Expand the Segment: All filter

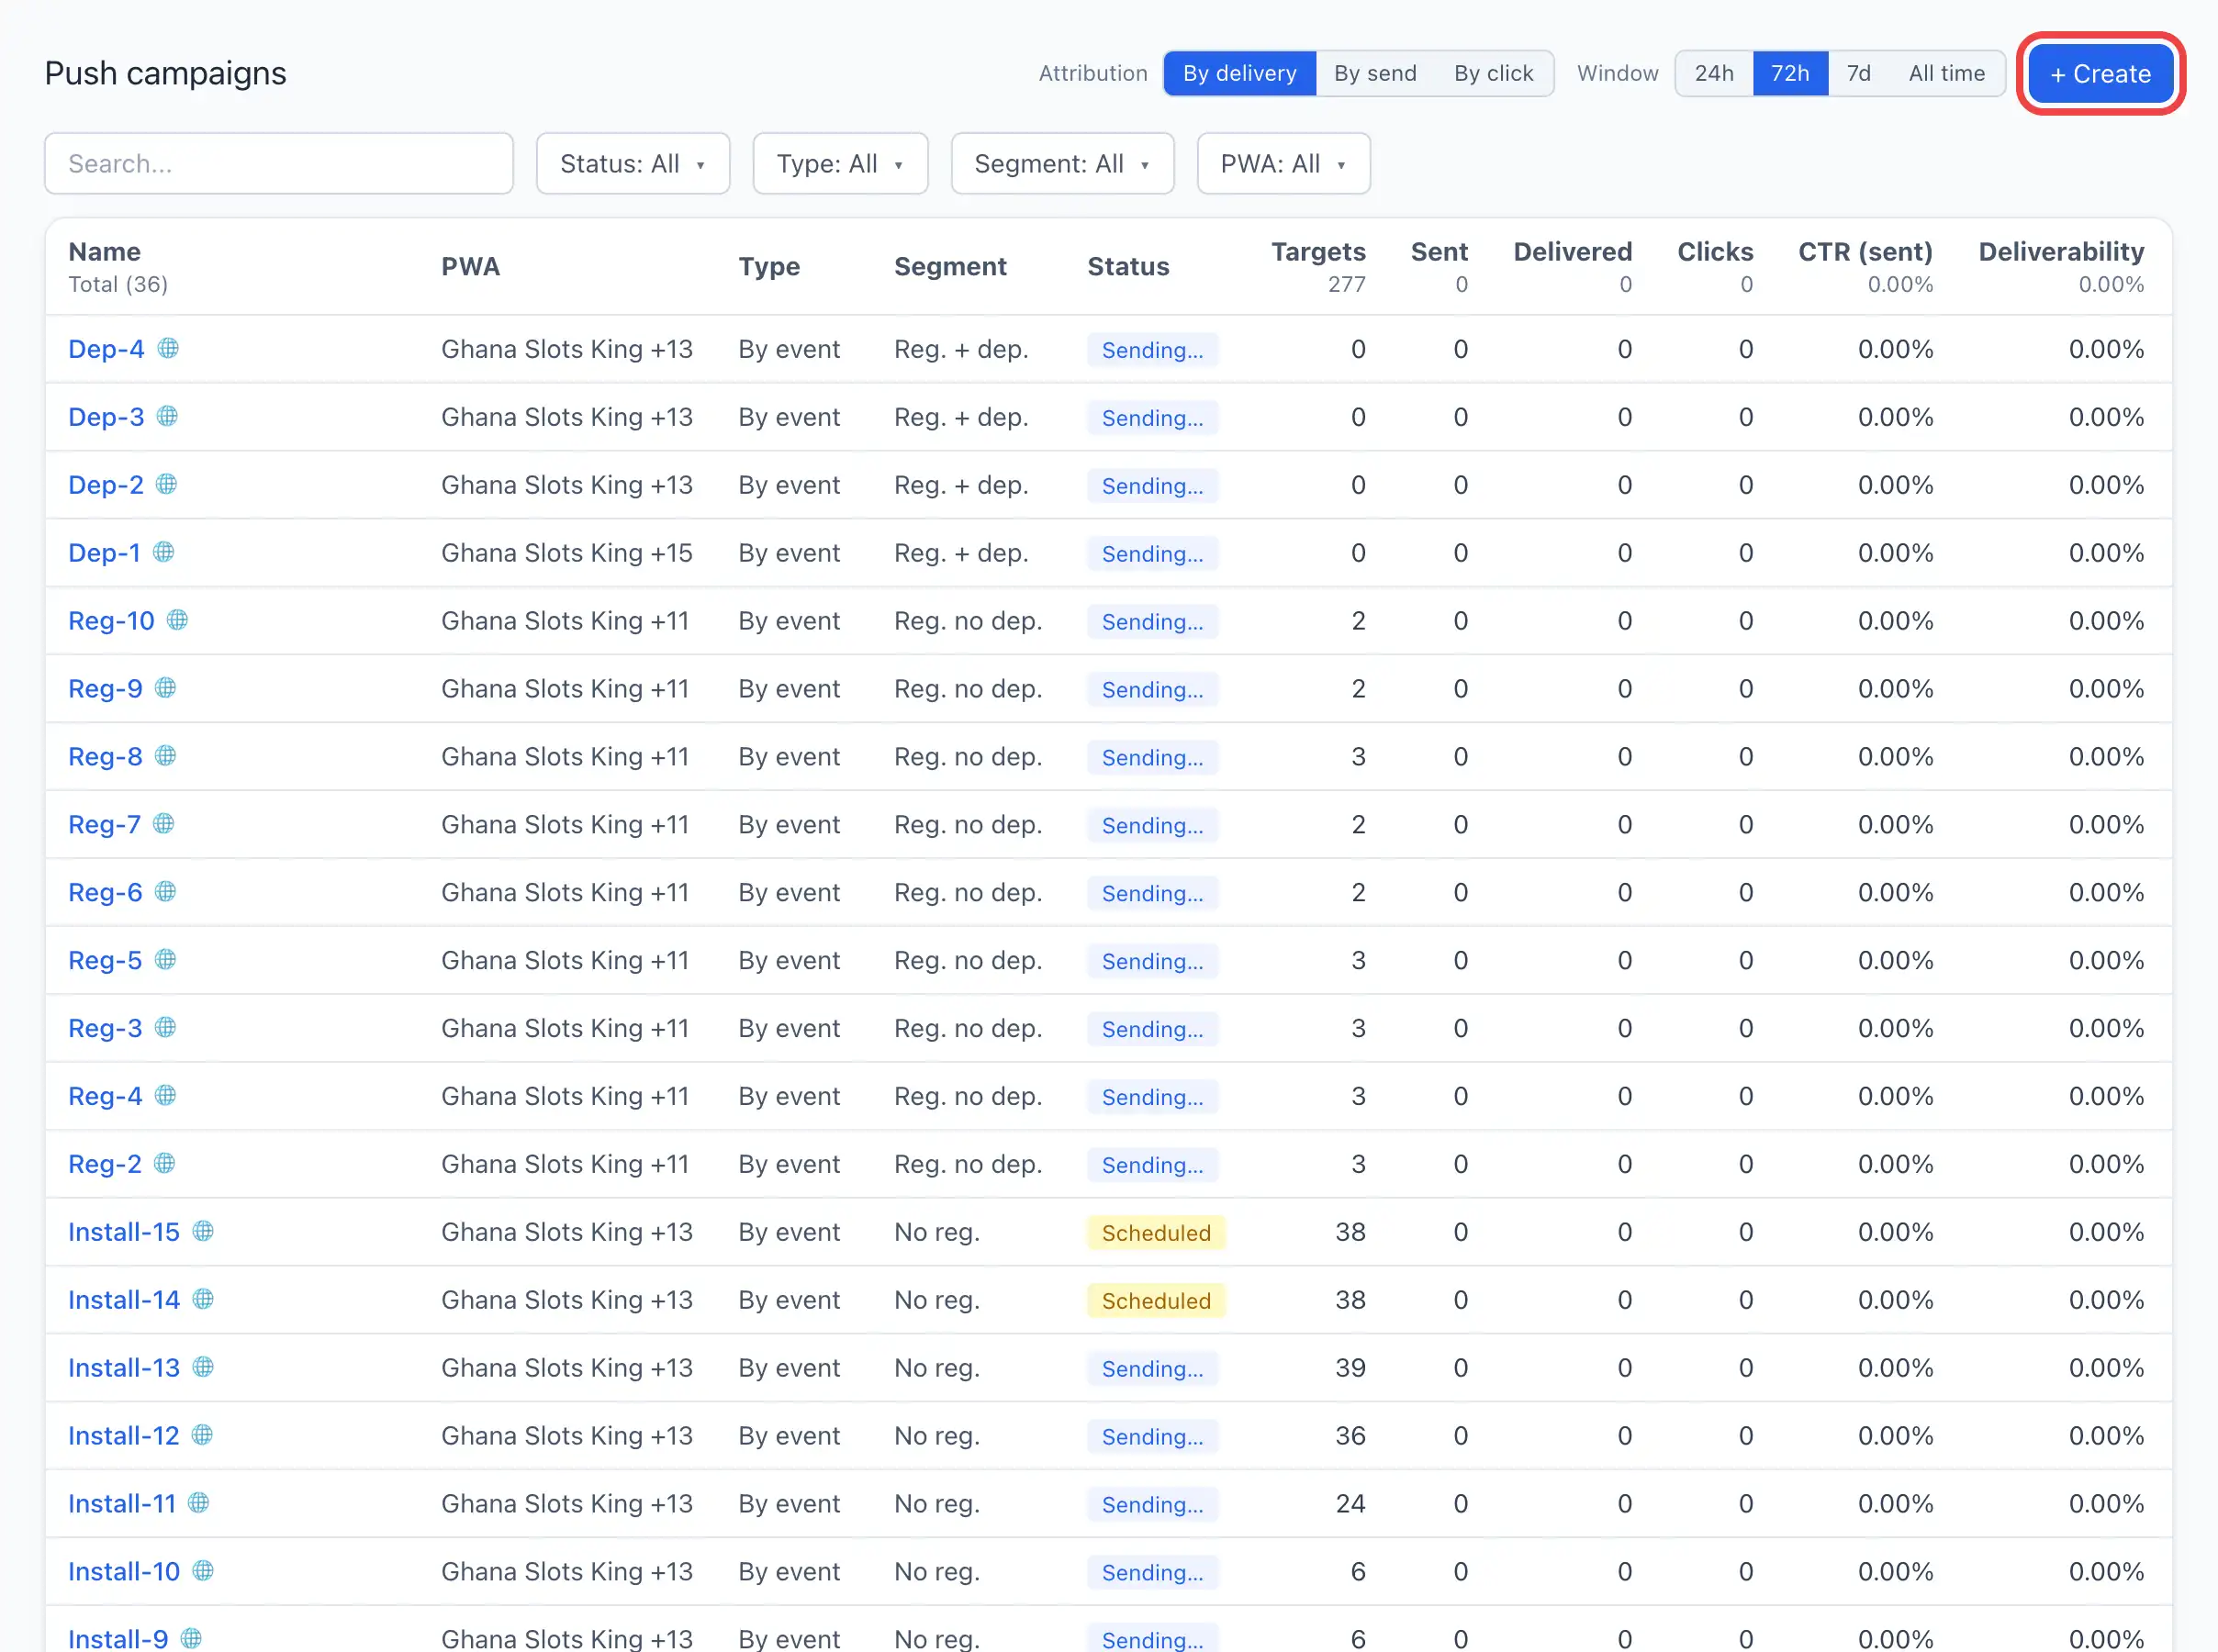pyautogui.click(x=1062, y=164)
